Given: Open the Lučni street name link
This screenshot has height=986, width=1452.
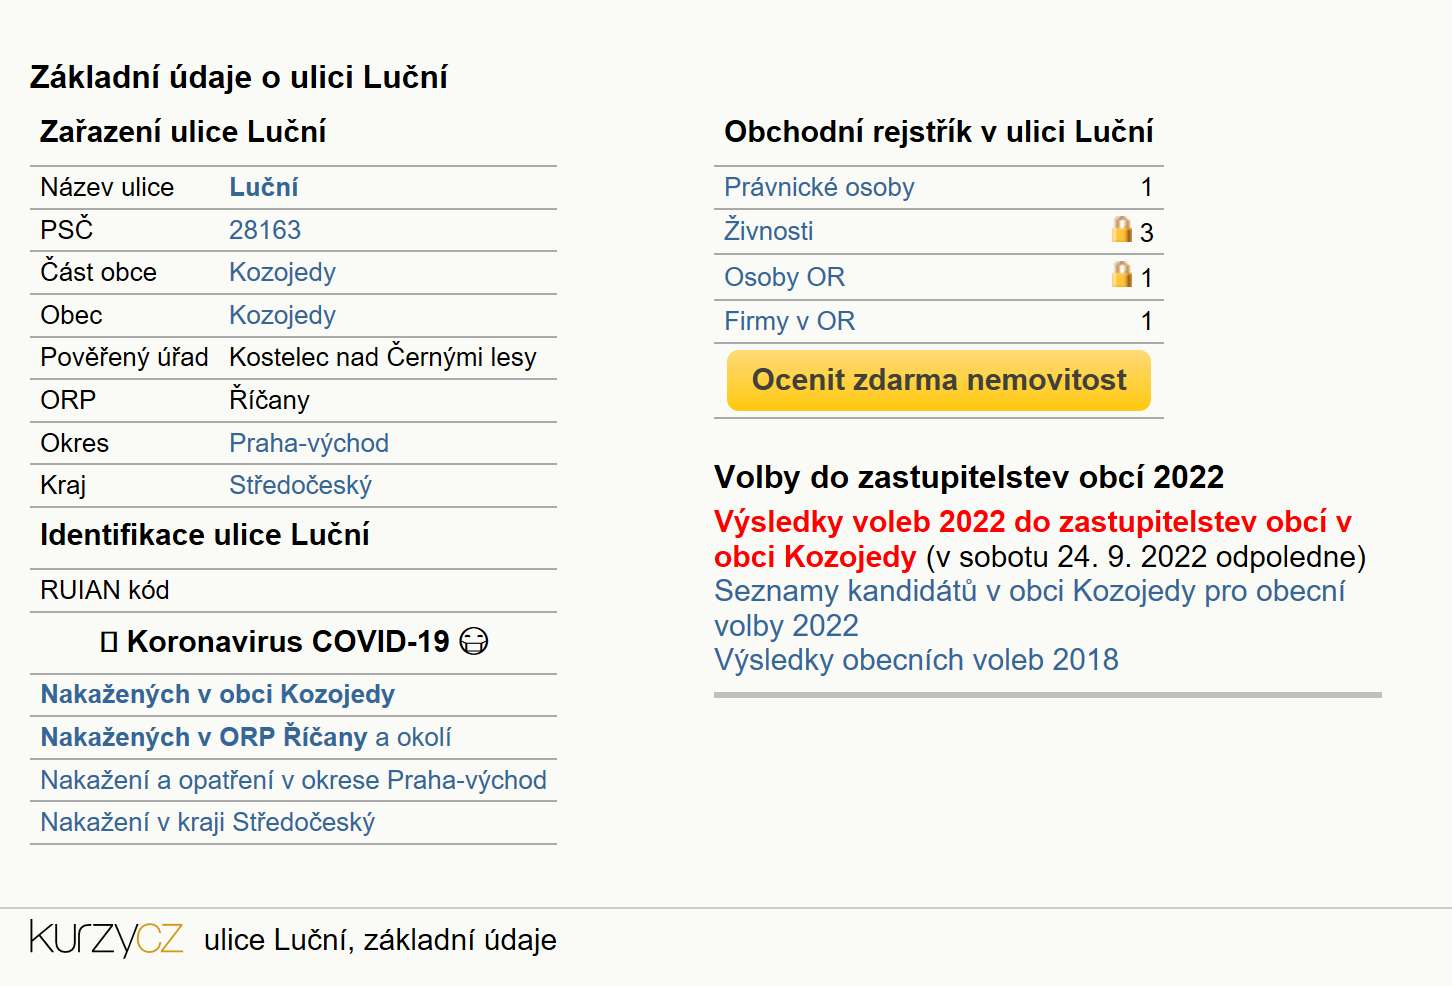Looking at the screenshot, I should pyautogui.click(x=264, y=187).
